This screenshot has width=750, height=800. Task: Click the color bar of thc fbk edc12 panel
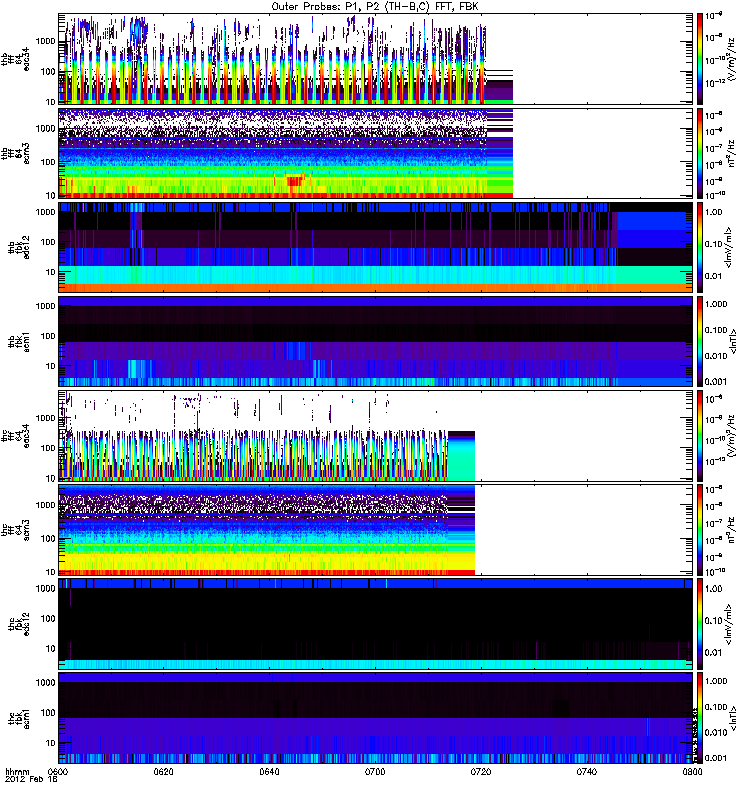click(699, 623)
